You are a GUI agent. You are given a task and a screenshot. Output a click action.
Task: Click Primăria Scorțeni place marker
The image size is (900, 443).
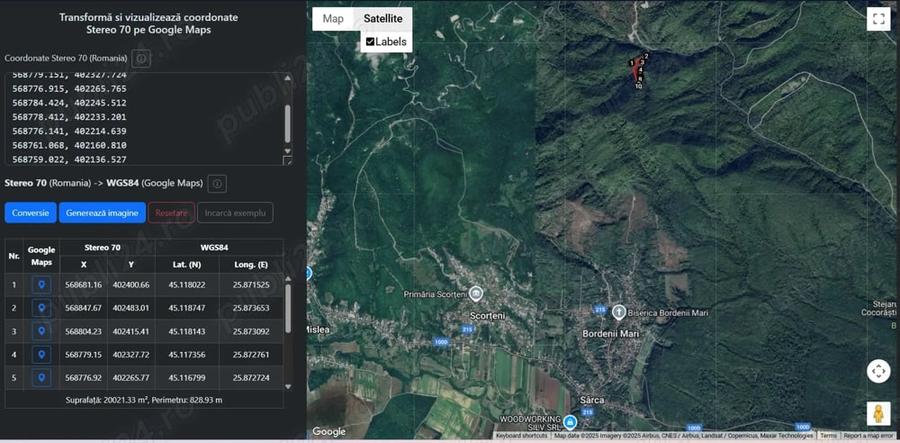coord(475,294)
